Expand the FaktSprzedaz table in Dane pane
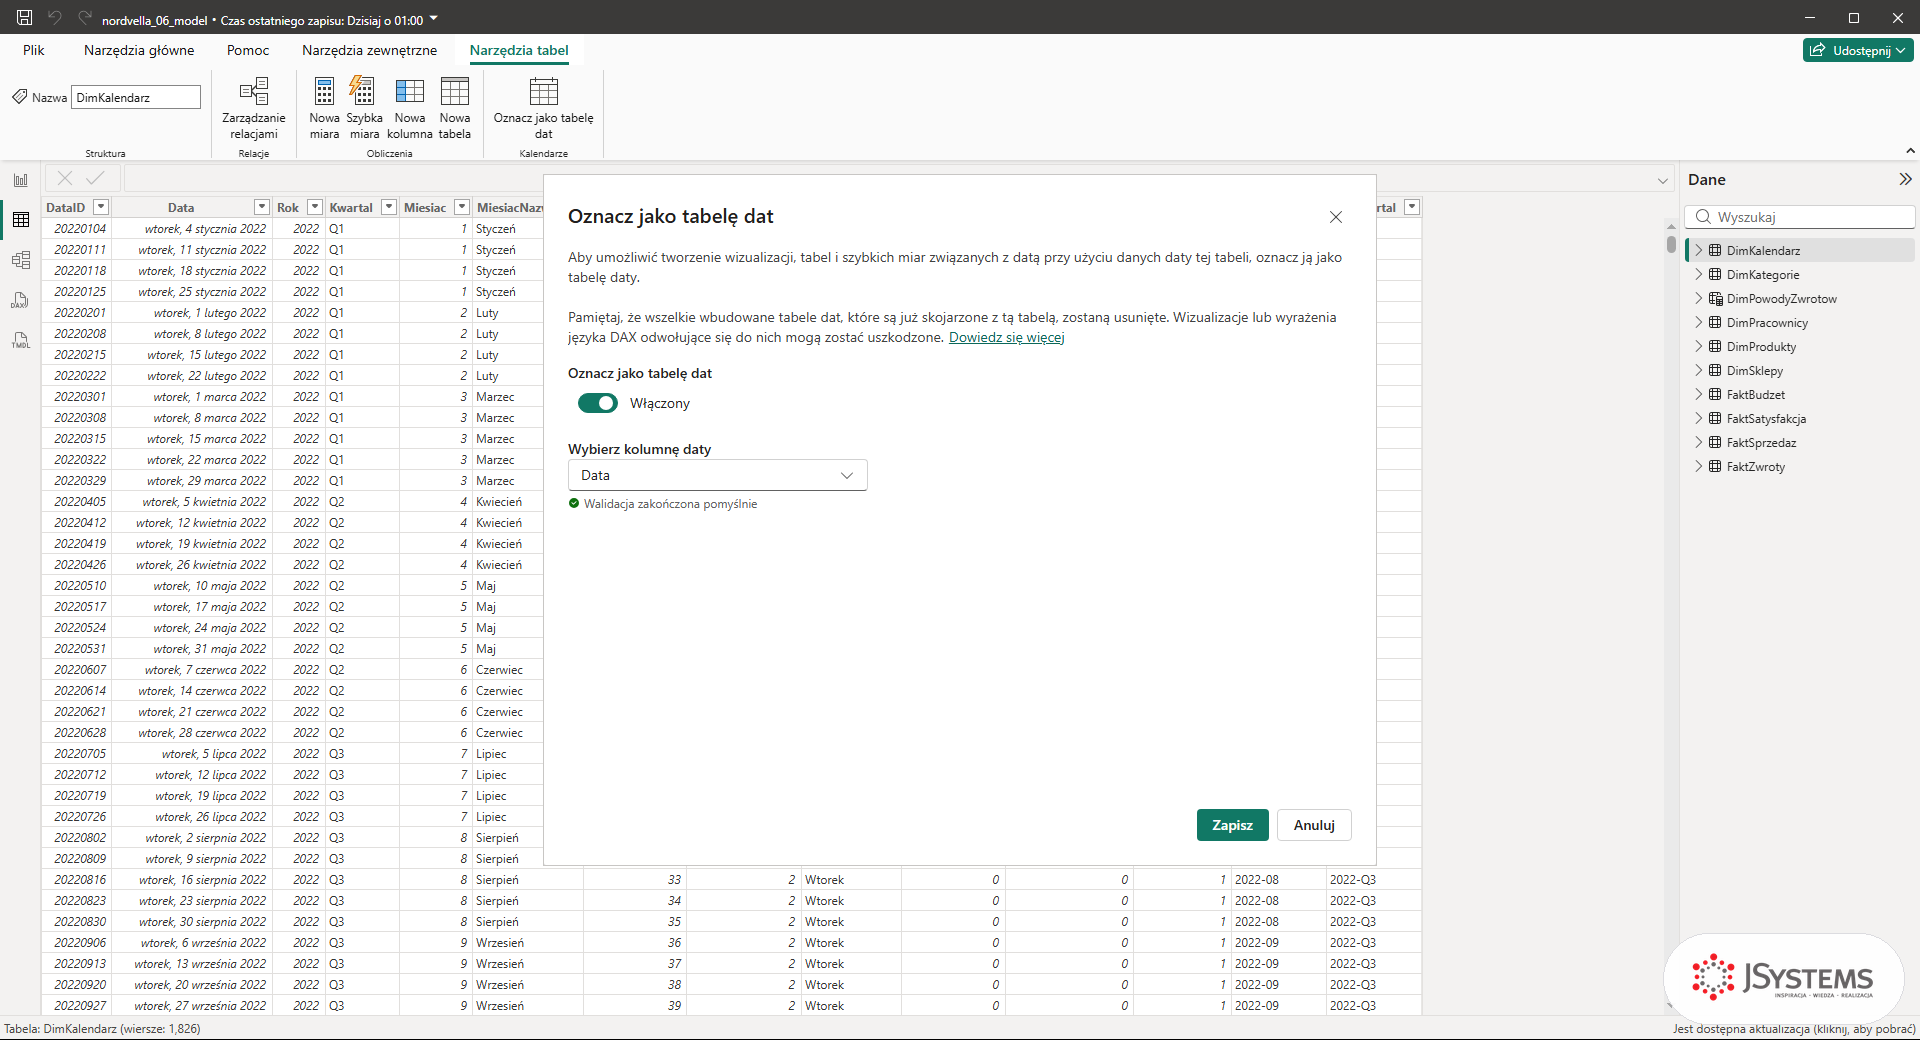Screen dimensions: 1920x1040 [x=1698, y=442]
